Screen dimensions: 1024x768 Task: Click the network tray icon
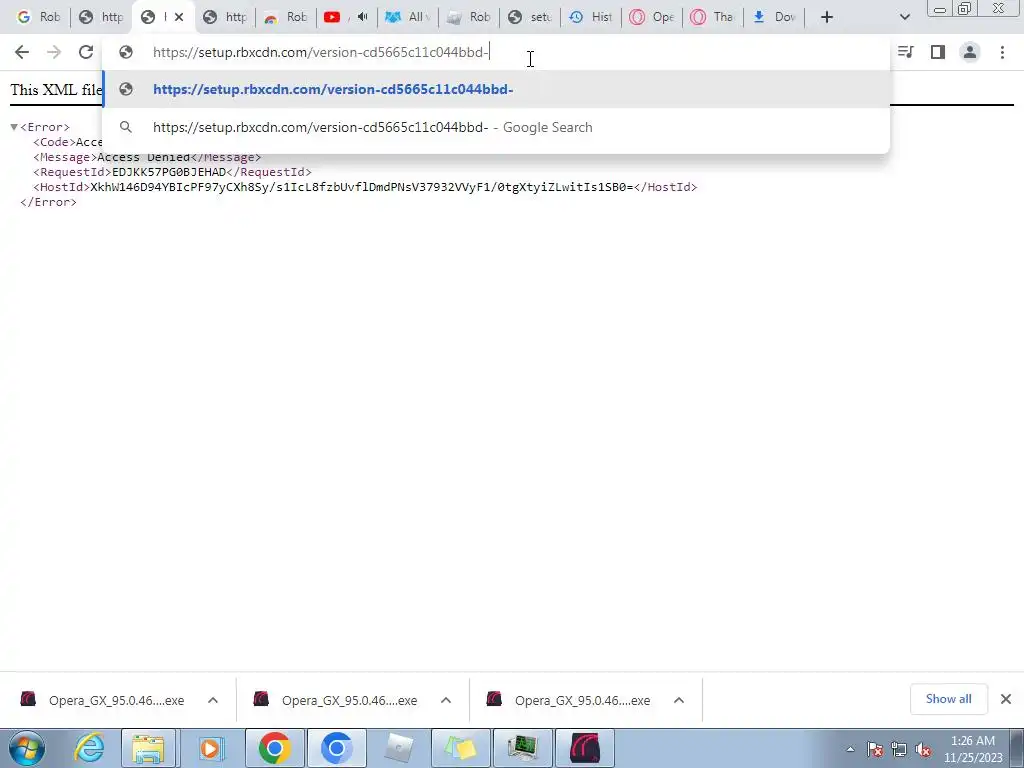point(899,749)
